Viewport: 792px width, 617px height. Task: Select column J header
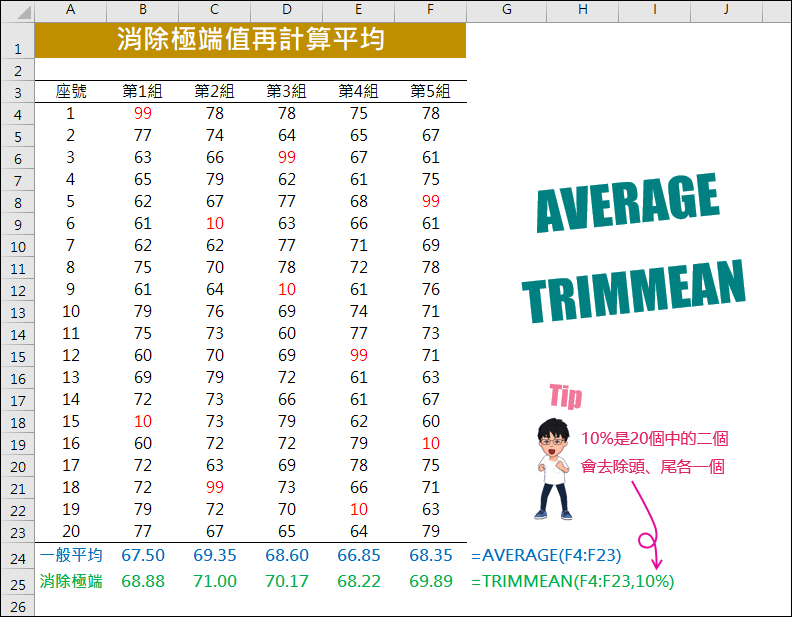[x=726, y=10]
